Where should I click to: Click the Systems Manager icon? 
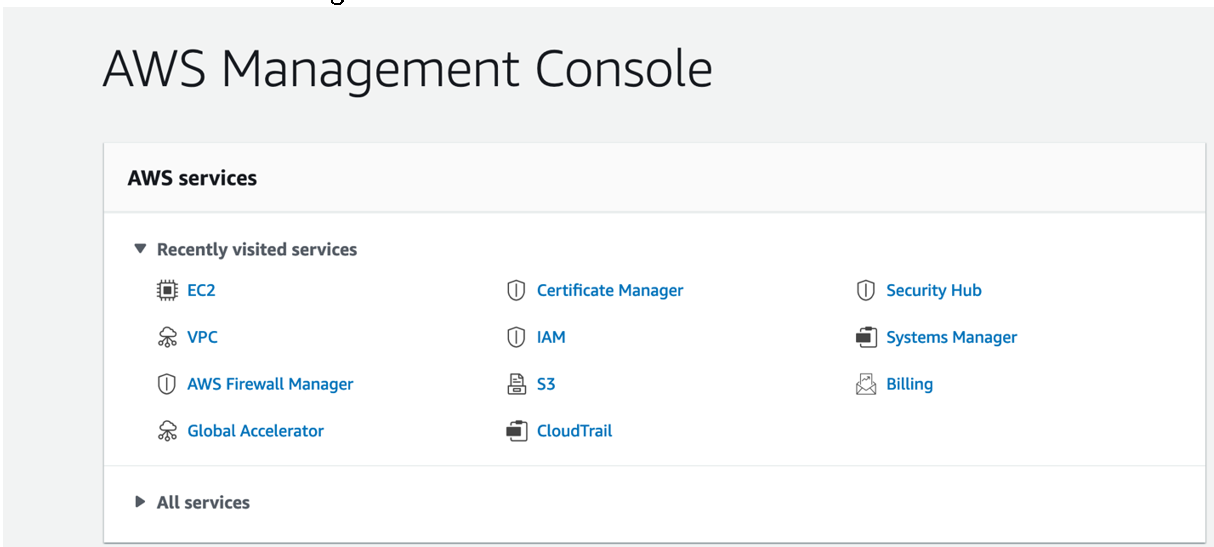[x=866, y=338]
